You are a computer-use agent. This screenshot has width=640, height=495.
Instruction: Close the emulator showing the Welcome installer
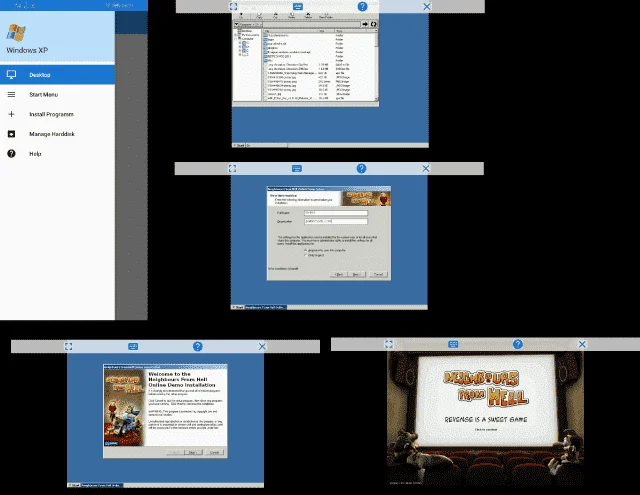pos(262,346)
